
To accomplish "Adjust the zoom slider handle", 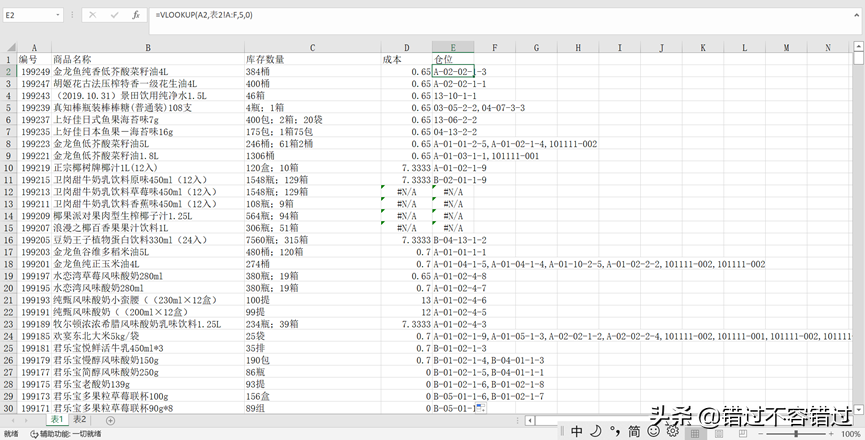I will point(796,434).
